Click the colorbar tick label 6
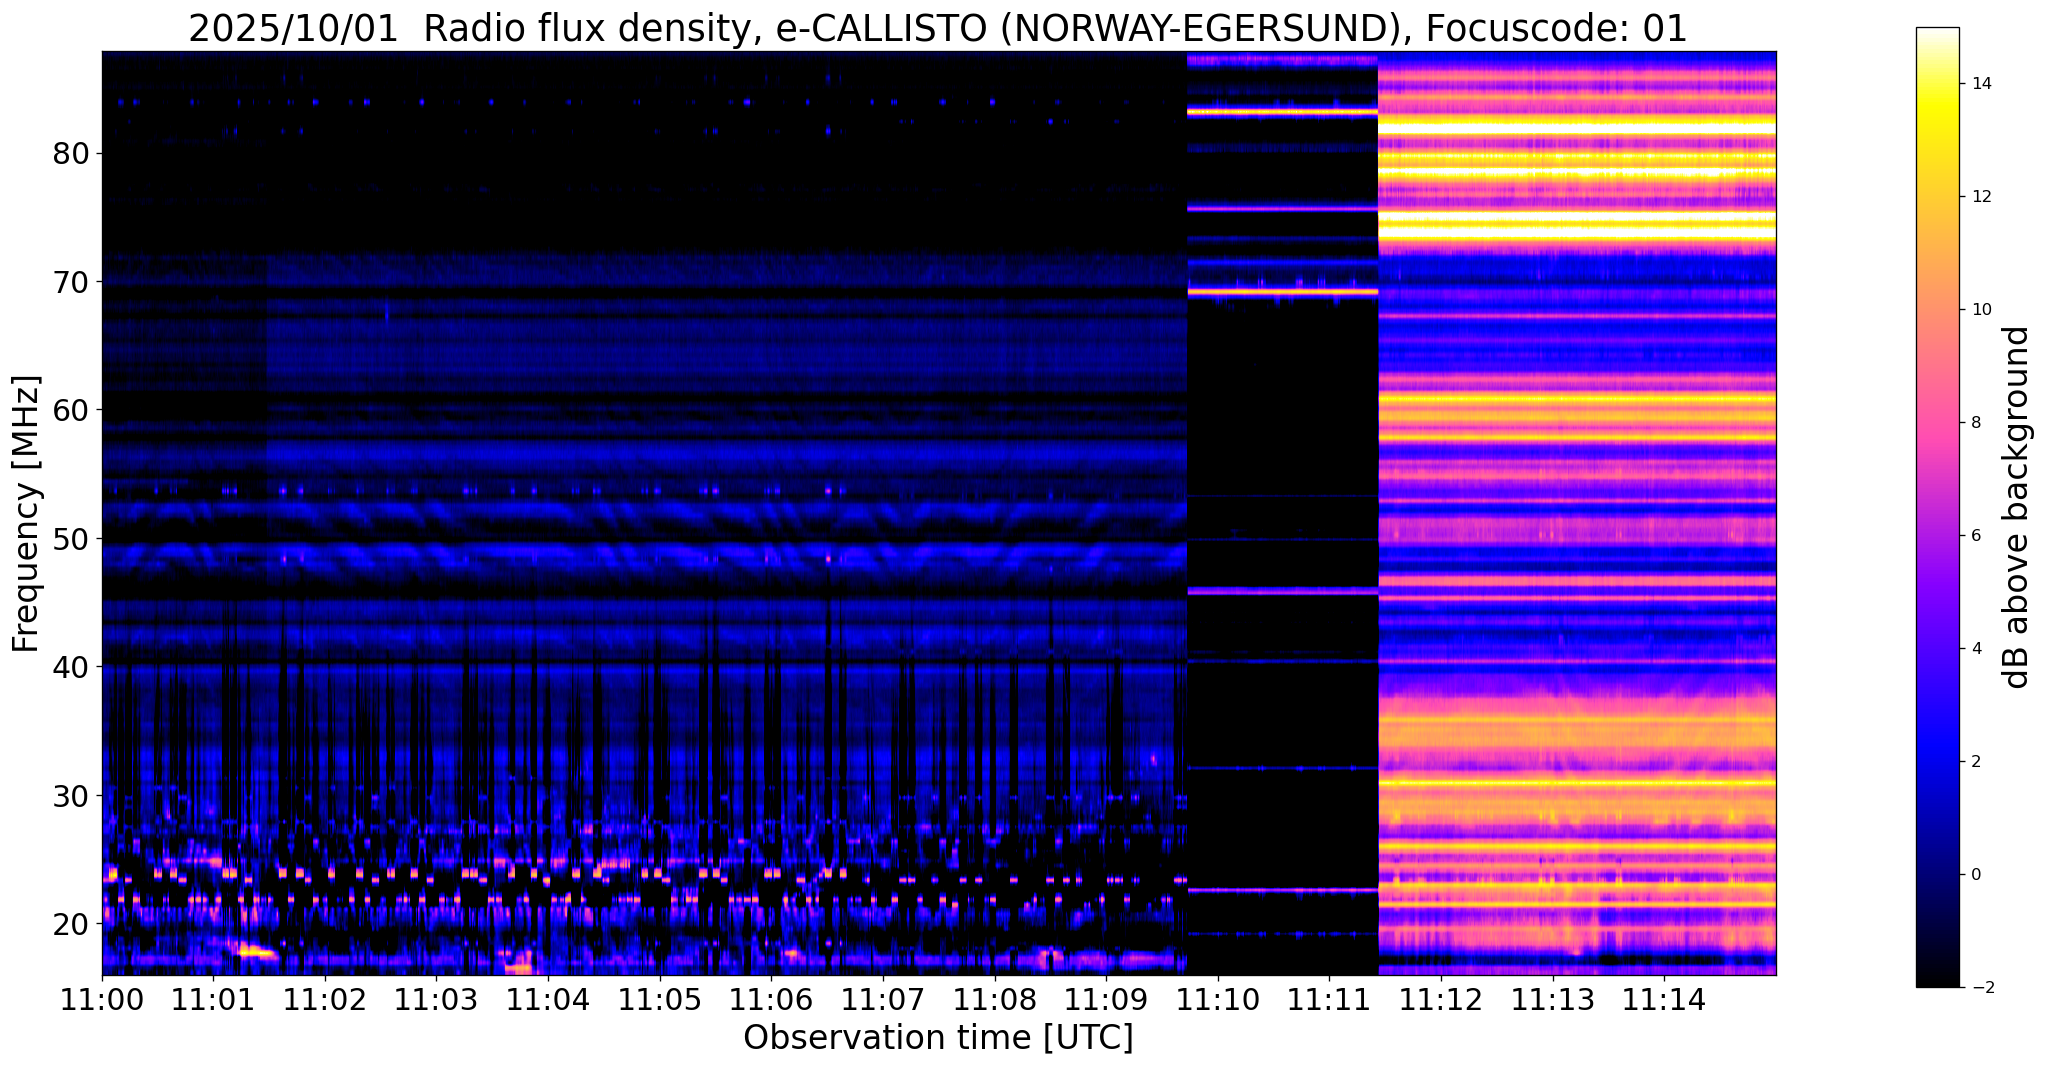This screenshot has width=2047, height=1067. (x=1974, y=536)
